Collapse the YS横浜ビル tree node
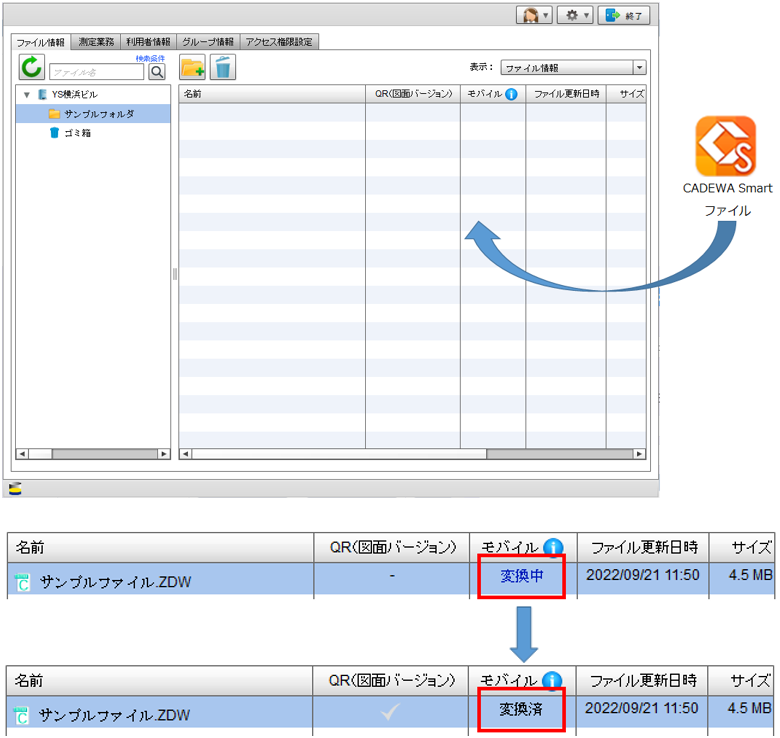Viewport: 780px width, 738px height. tap(27, 94)
